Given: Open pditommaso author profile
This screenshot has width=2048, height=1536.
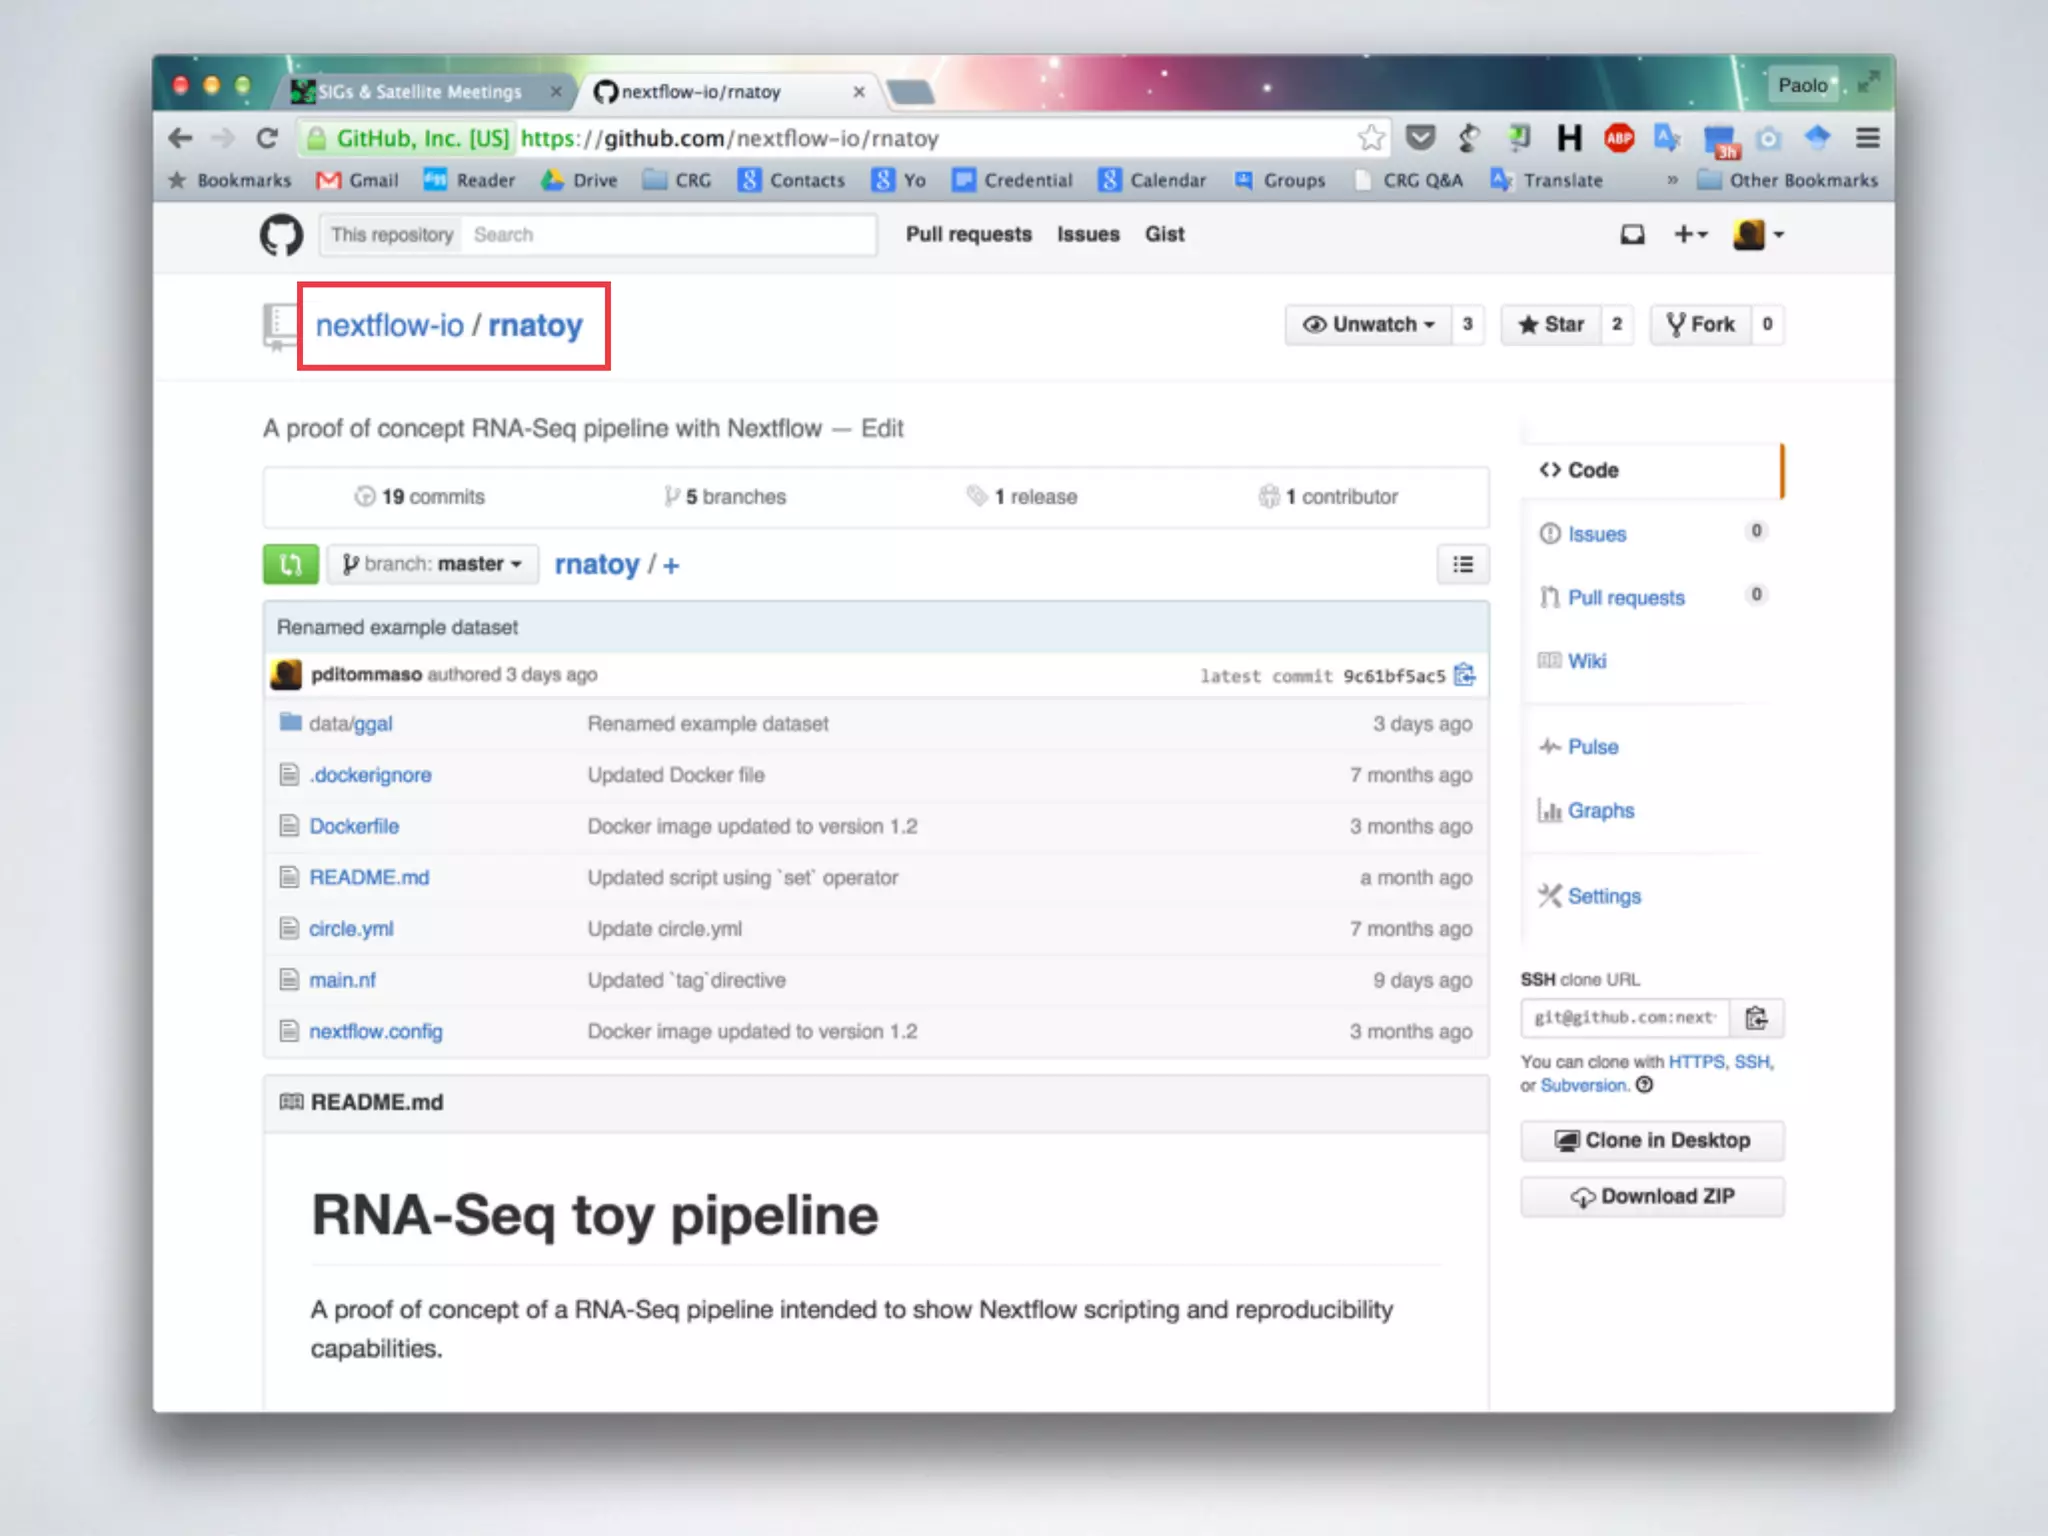Looking at the screenshot, I should tap(366, 674).
